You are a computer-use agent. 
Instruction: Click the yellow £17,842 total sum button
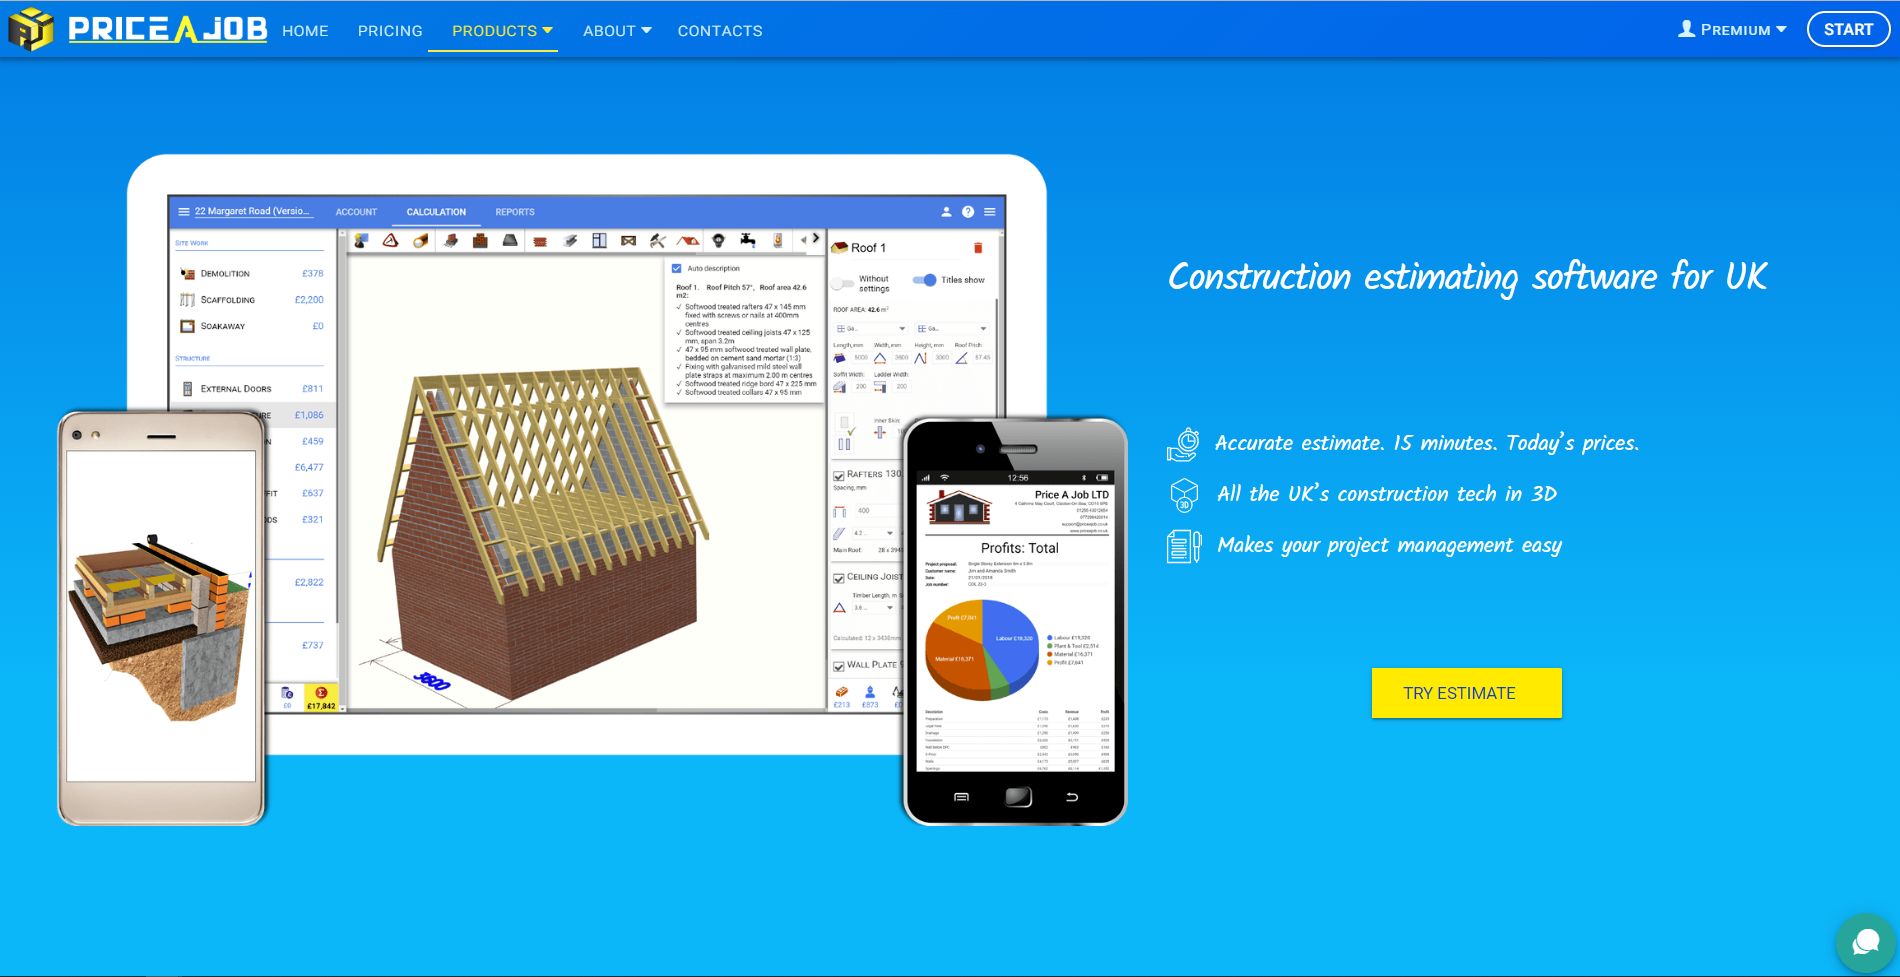tap(321, 698)
